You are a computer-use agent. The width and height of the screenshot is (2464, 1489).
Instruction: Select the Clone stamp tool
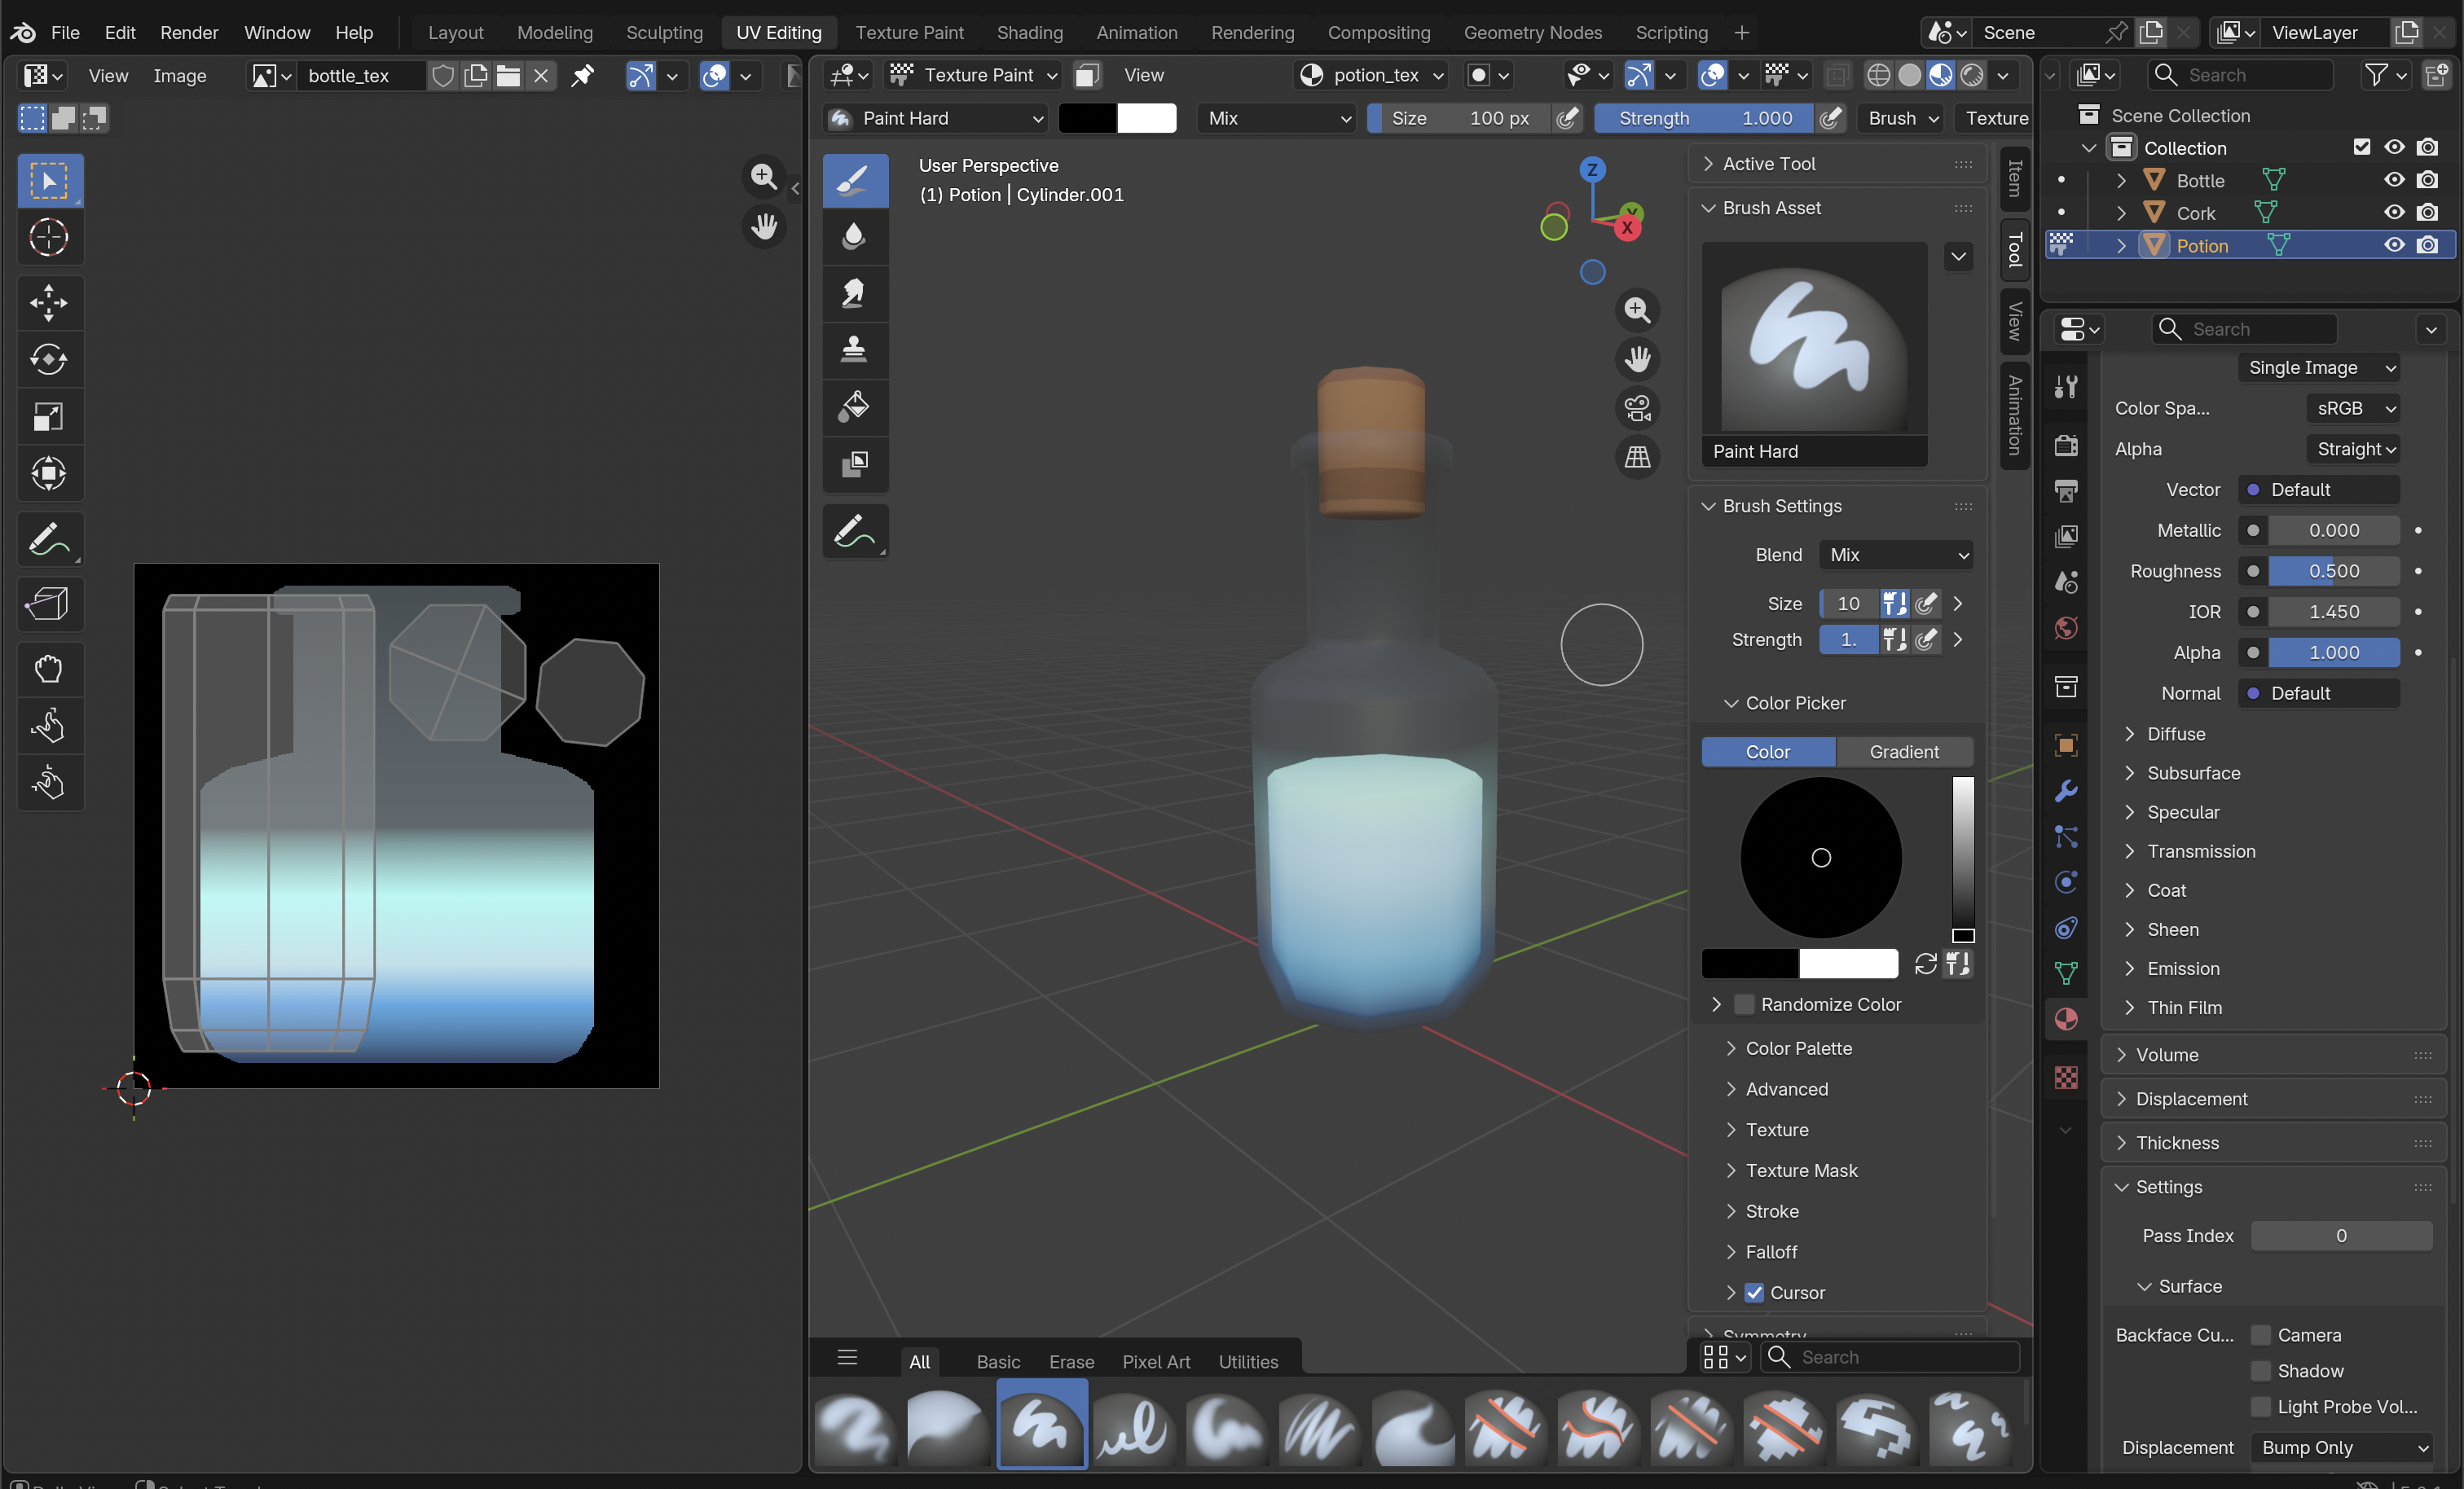pyautogui.click(x=854, y=349)
